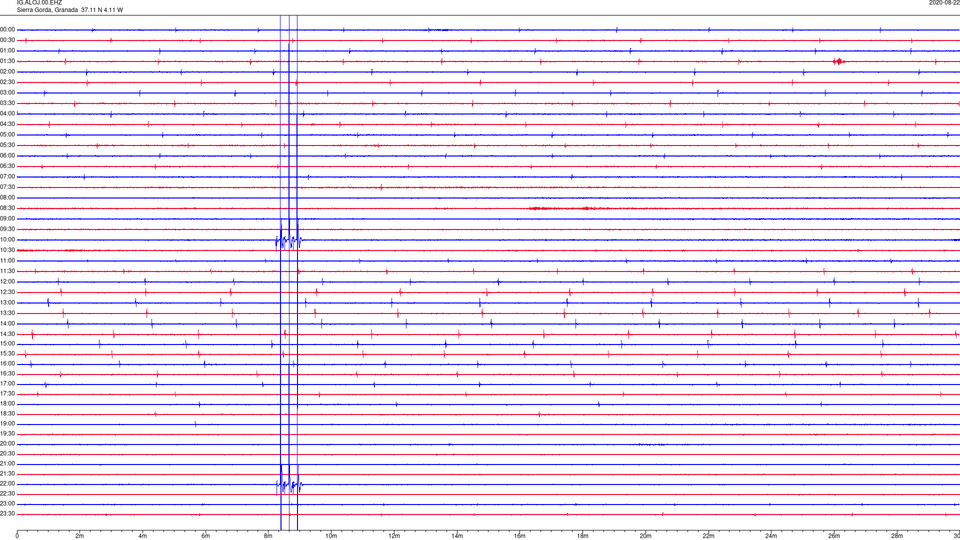Screen dimensions: 960x540
Task: Select the 16:00 trace time label
Action: 7,364
